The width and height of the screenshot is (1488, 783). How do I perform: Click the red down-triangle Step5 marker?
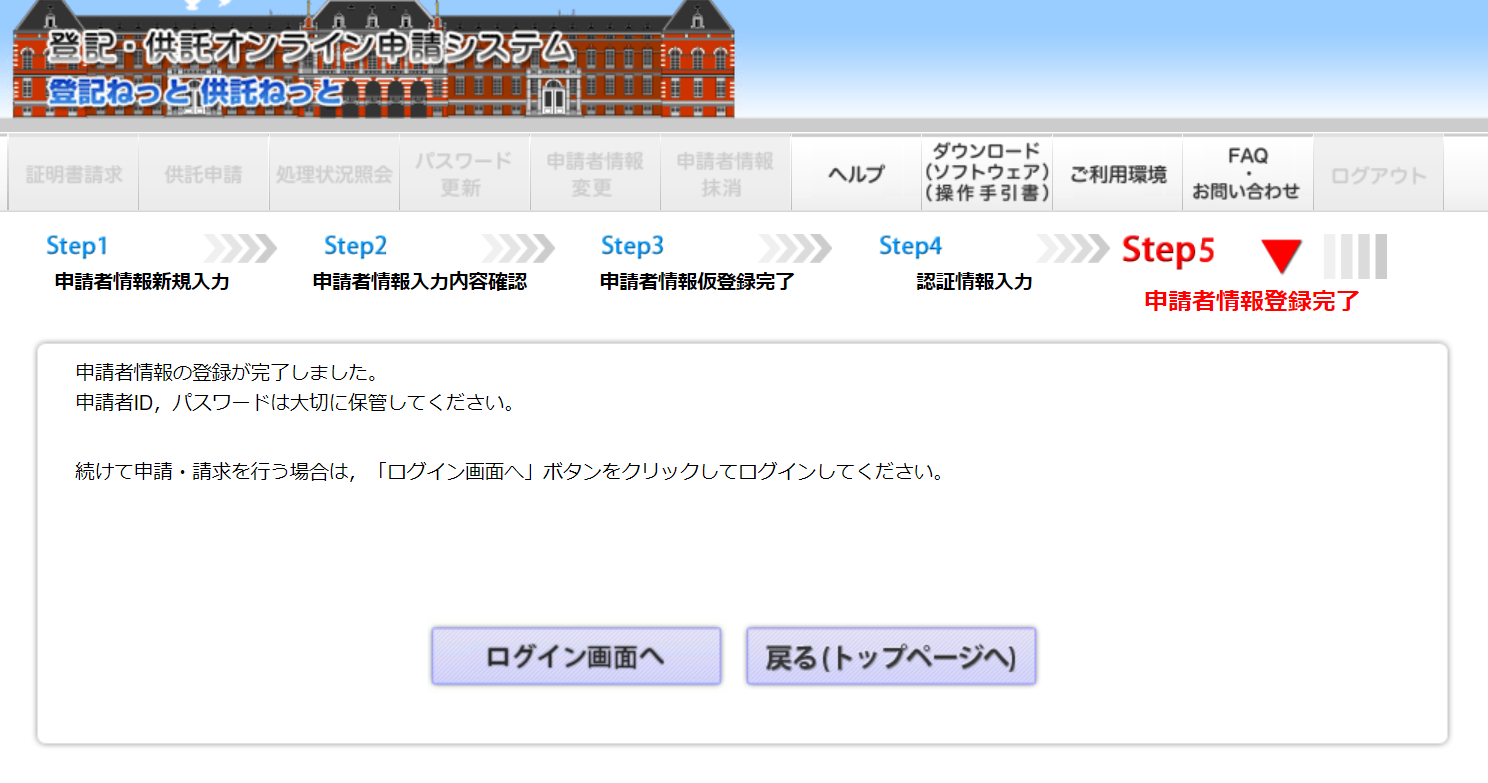pyautogui.click(x=1281, y=256)
